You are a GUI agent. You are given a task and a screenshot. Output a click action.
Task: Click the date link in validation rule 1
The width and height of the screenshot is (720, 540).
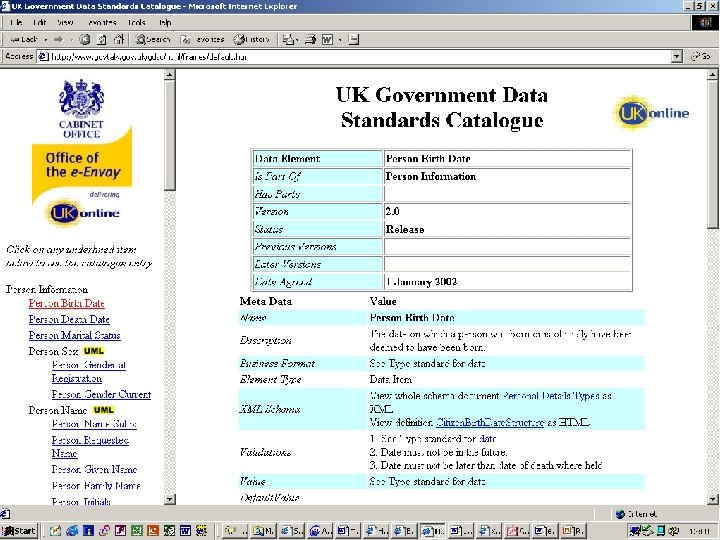[487, 439]
